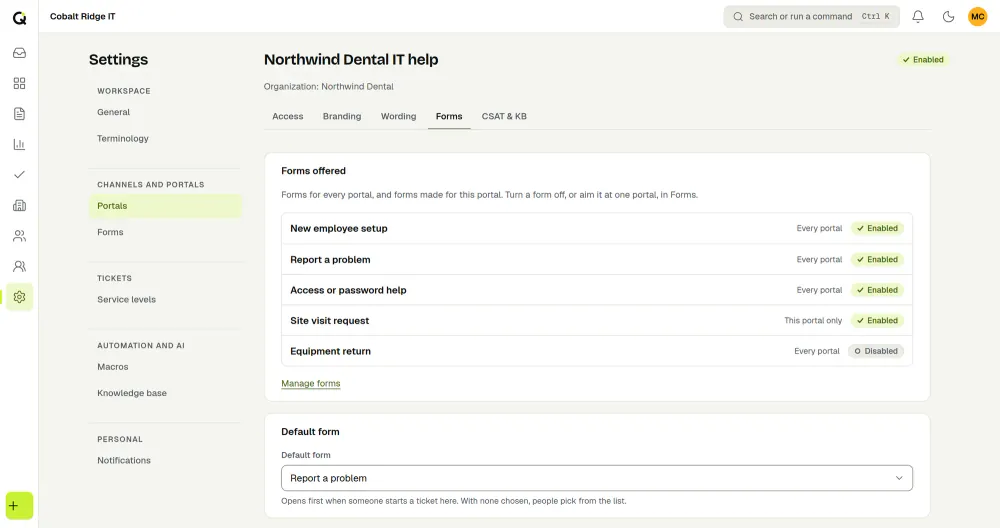Open the Settings gear icon
Image resolution: width=1000 pixels, height=528 pixels.
coord(19,297)
